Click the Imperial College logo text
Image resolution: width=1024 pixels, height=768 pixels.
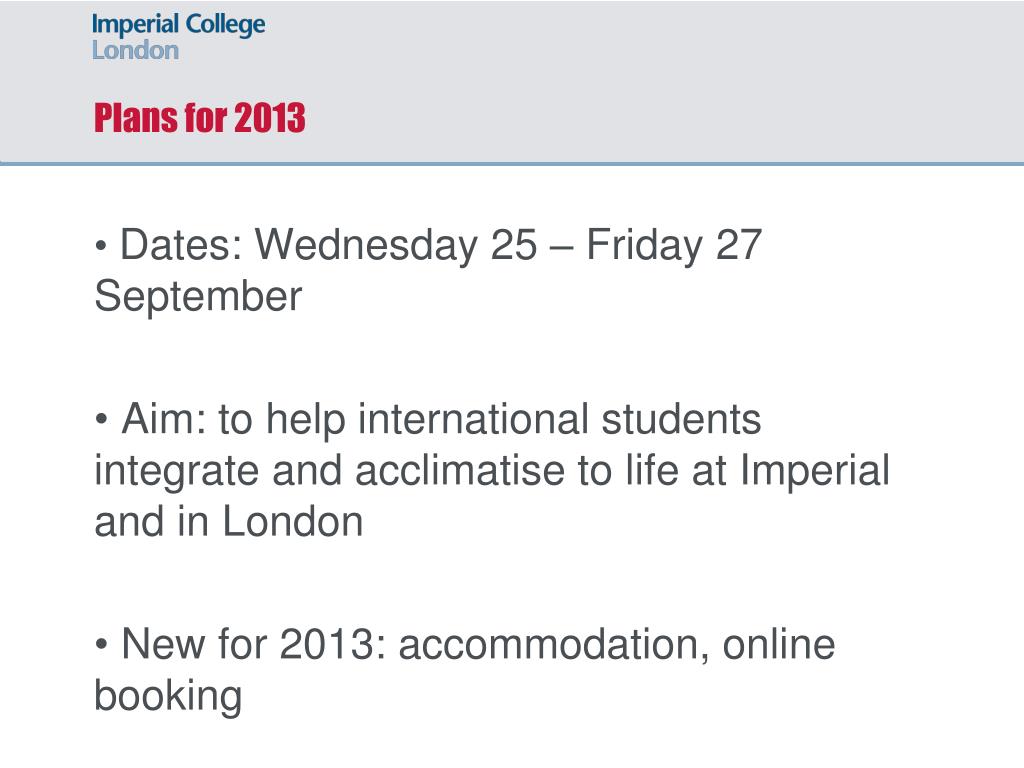click(x=178, y=25)
